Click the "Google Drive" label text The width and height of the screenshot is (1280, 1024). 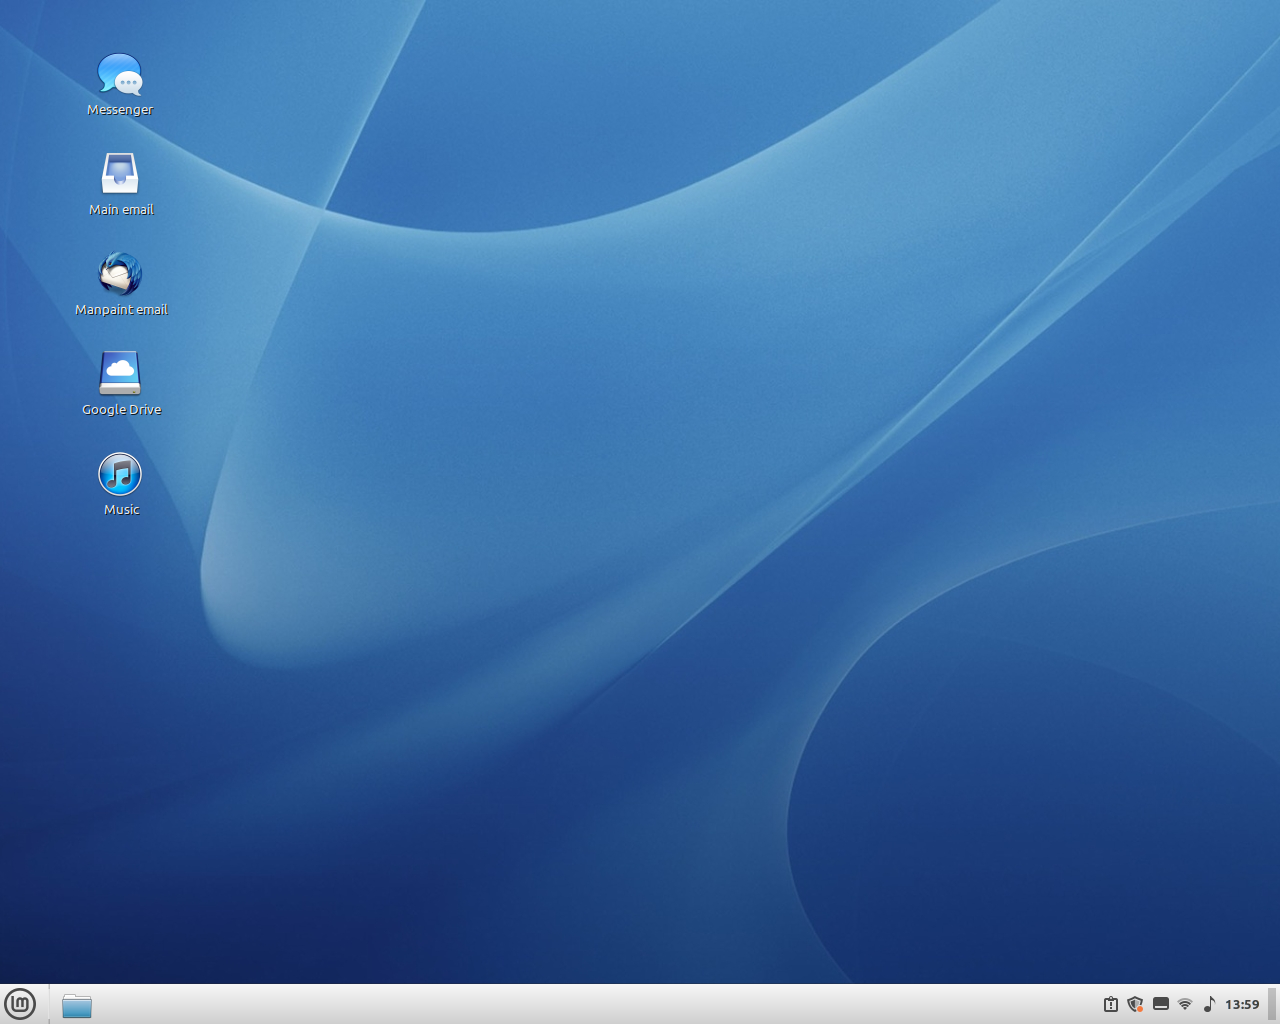121,410
